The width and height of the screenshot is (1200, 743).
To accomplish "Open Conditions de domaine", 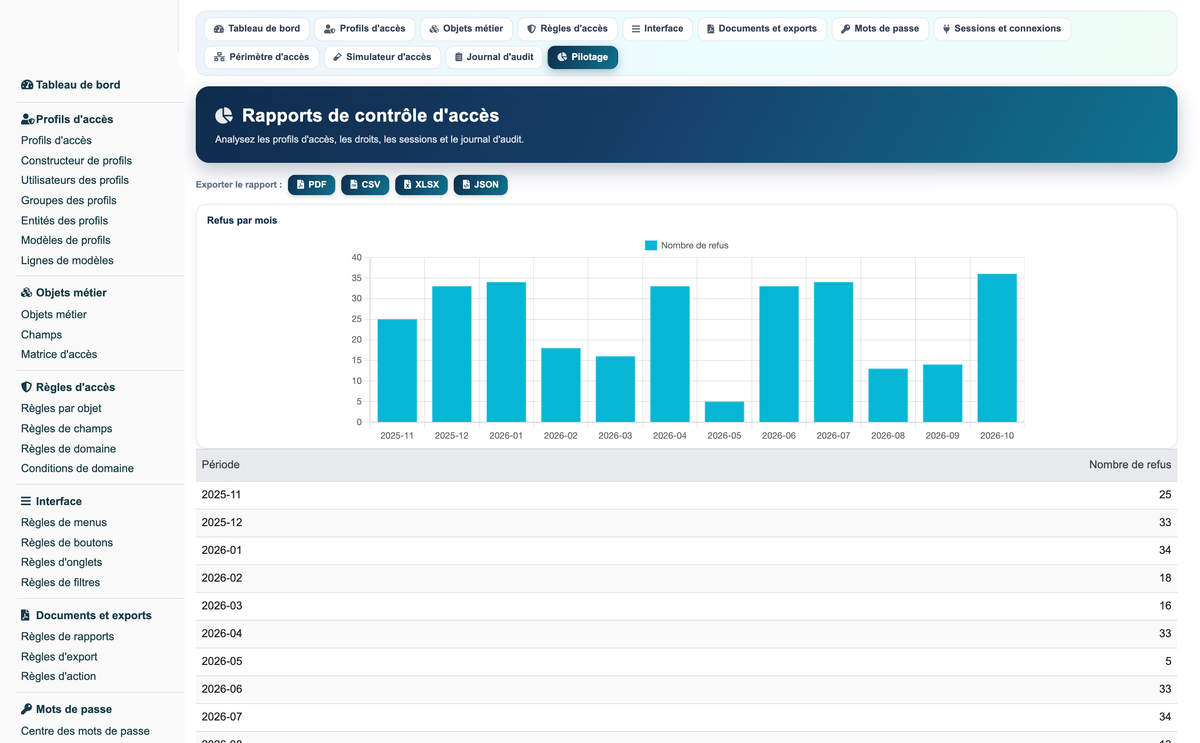I will 77,469.
